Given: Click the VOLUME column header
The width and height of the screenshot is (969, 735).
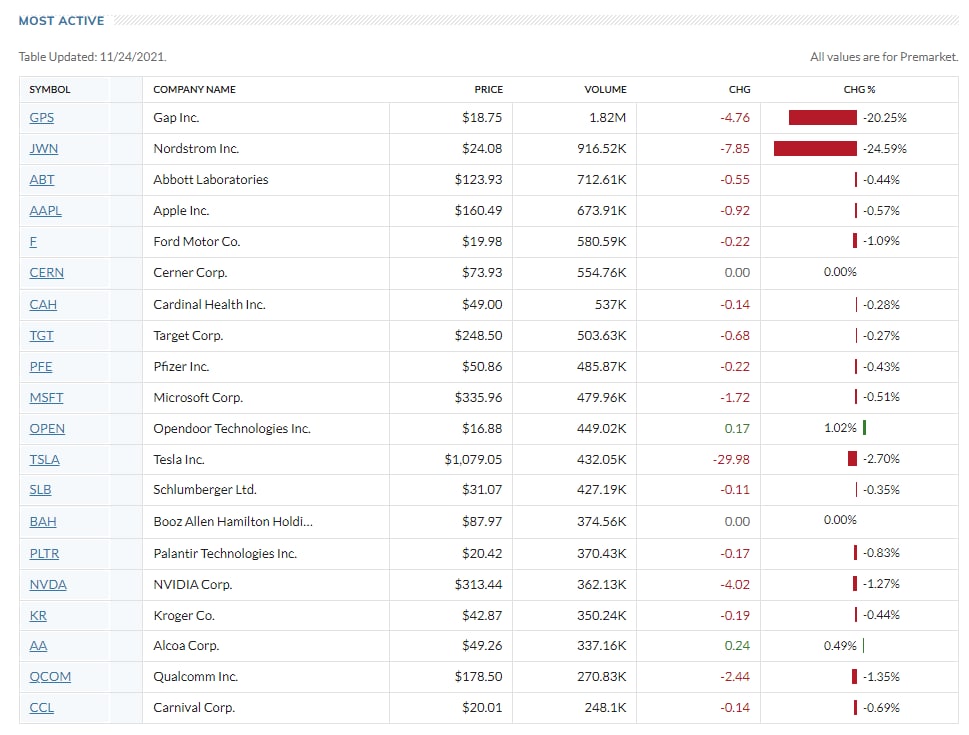Looking at the screenshot, I should coord(605,90).
